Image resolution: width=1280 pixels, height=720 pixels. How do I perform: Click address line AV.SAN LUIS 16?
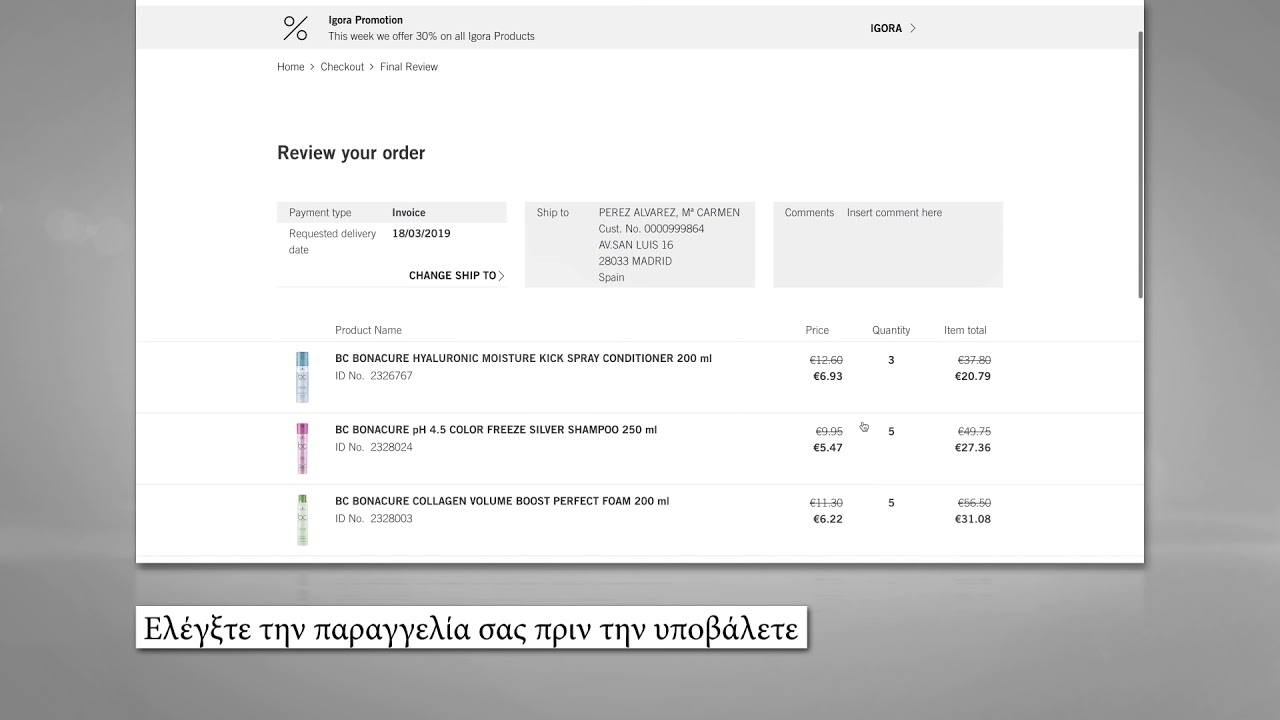(636, 245)
